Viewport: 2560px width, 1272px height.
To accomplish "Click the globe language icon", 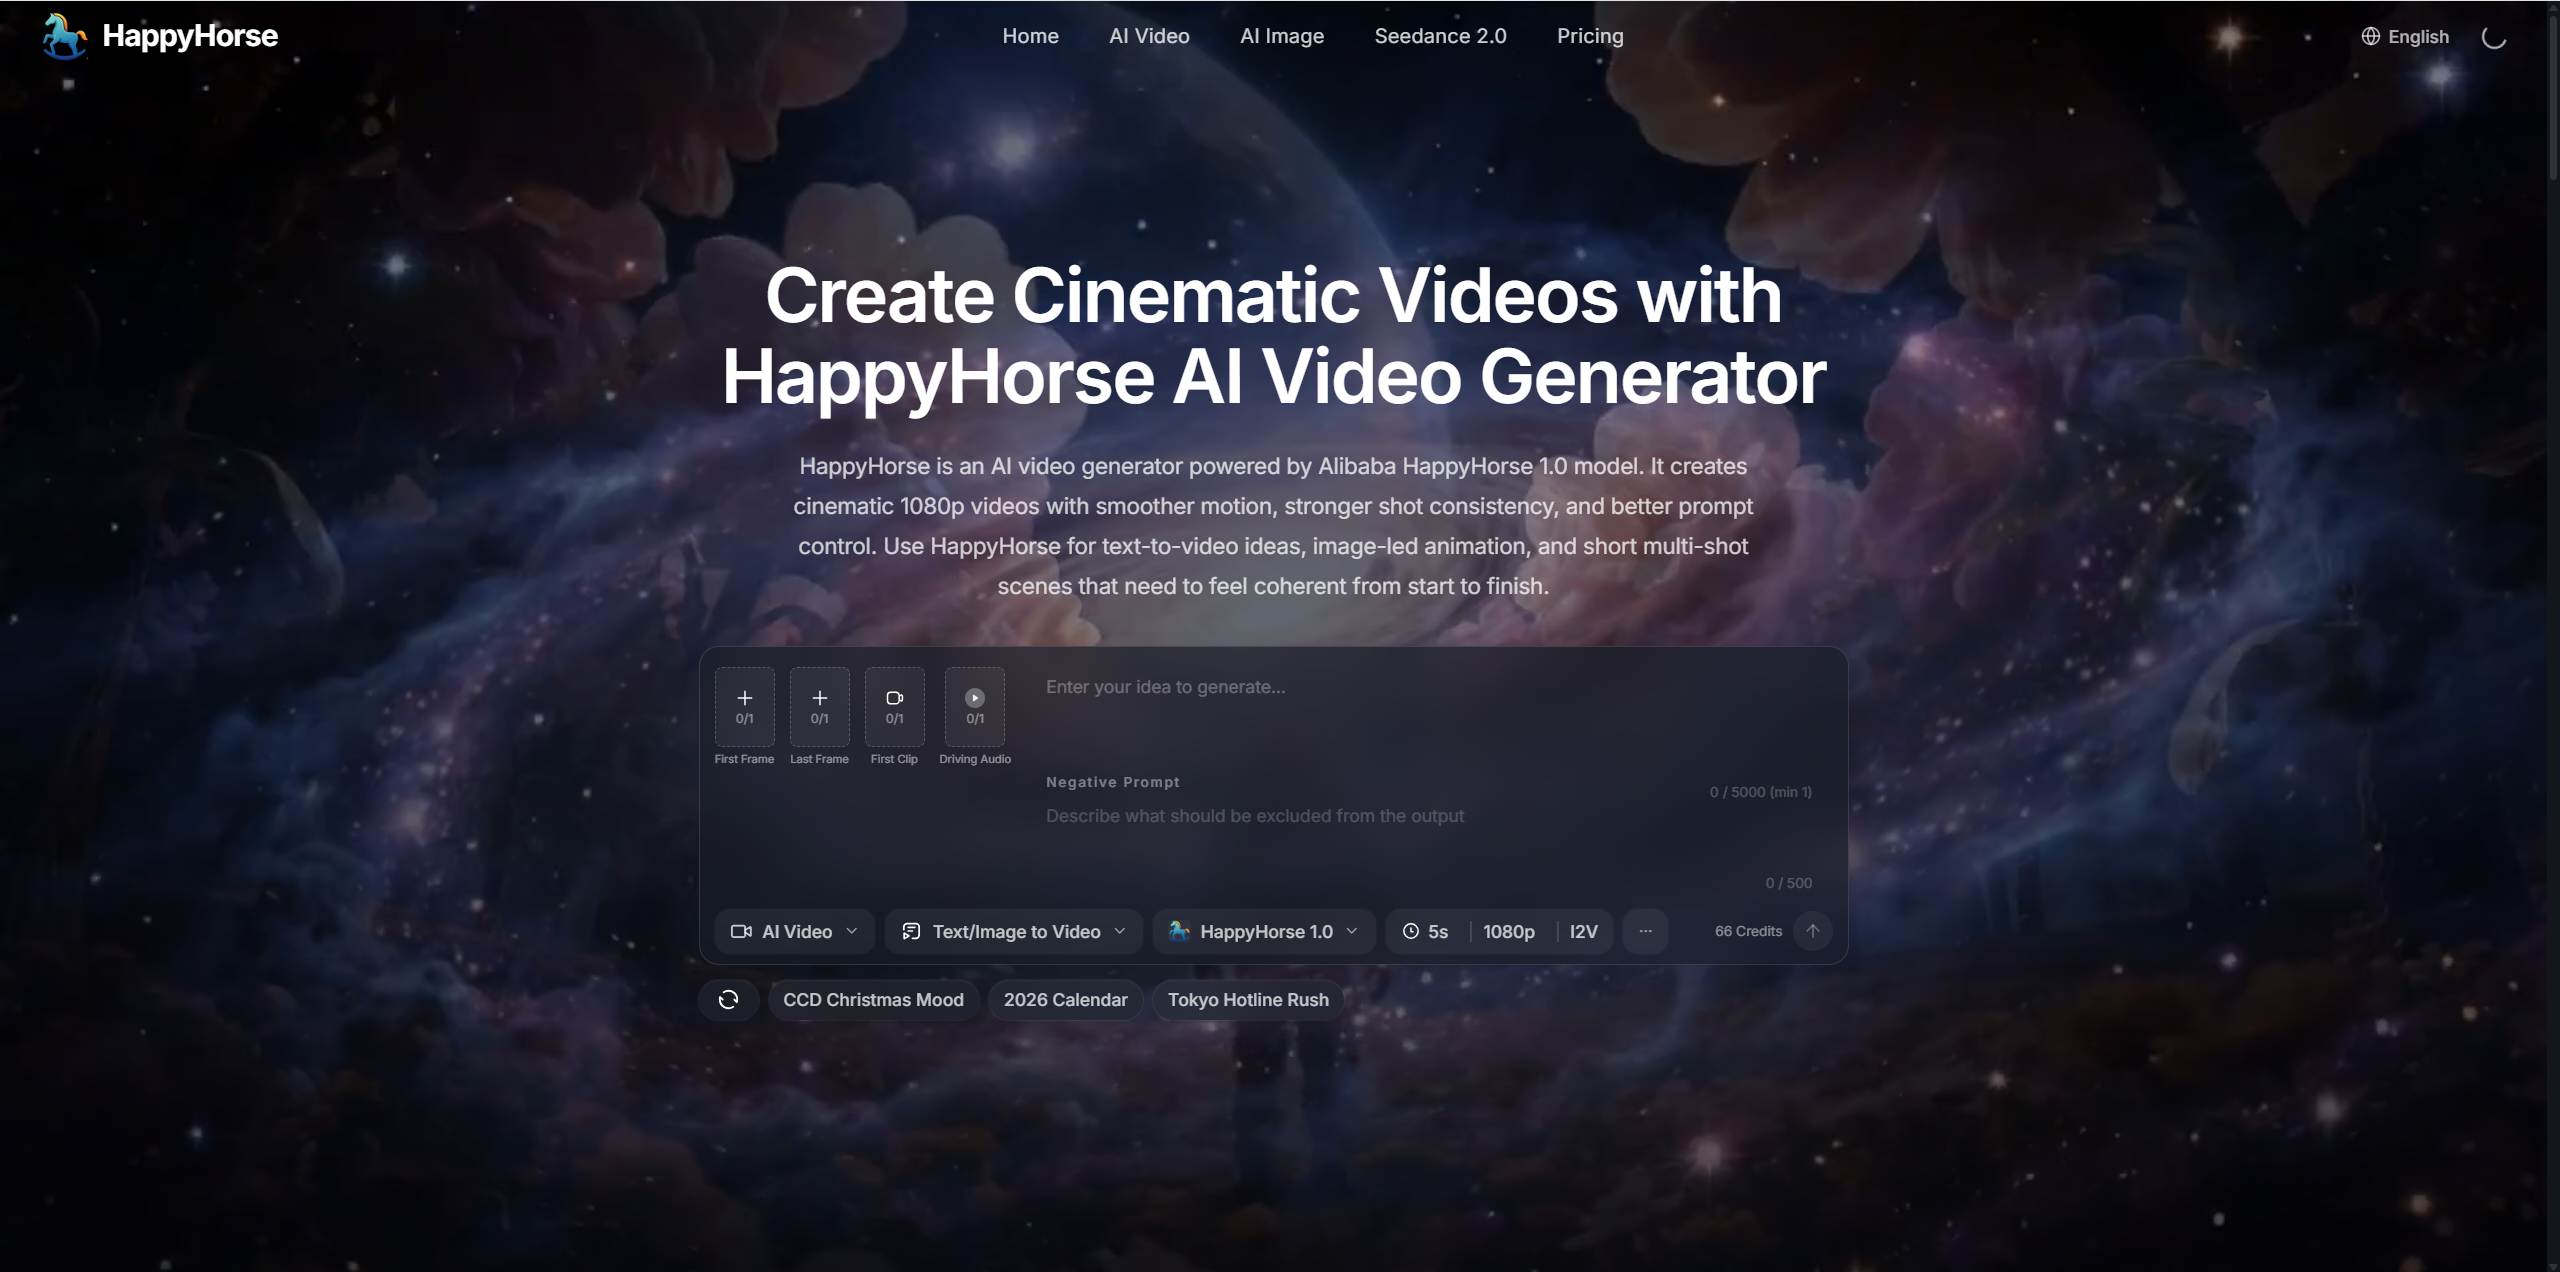I will pos(2370,36).
